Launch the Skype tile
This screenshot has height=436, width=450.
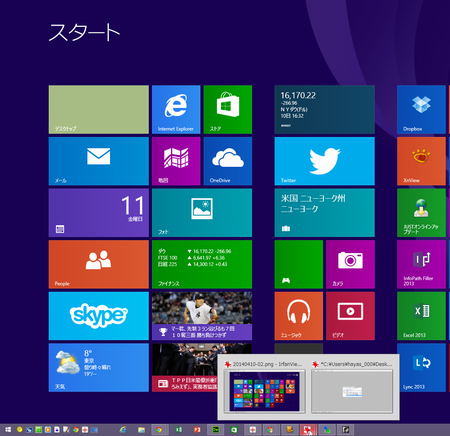tap(99, 316)
